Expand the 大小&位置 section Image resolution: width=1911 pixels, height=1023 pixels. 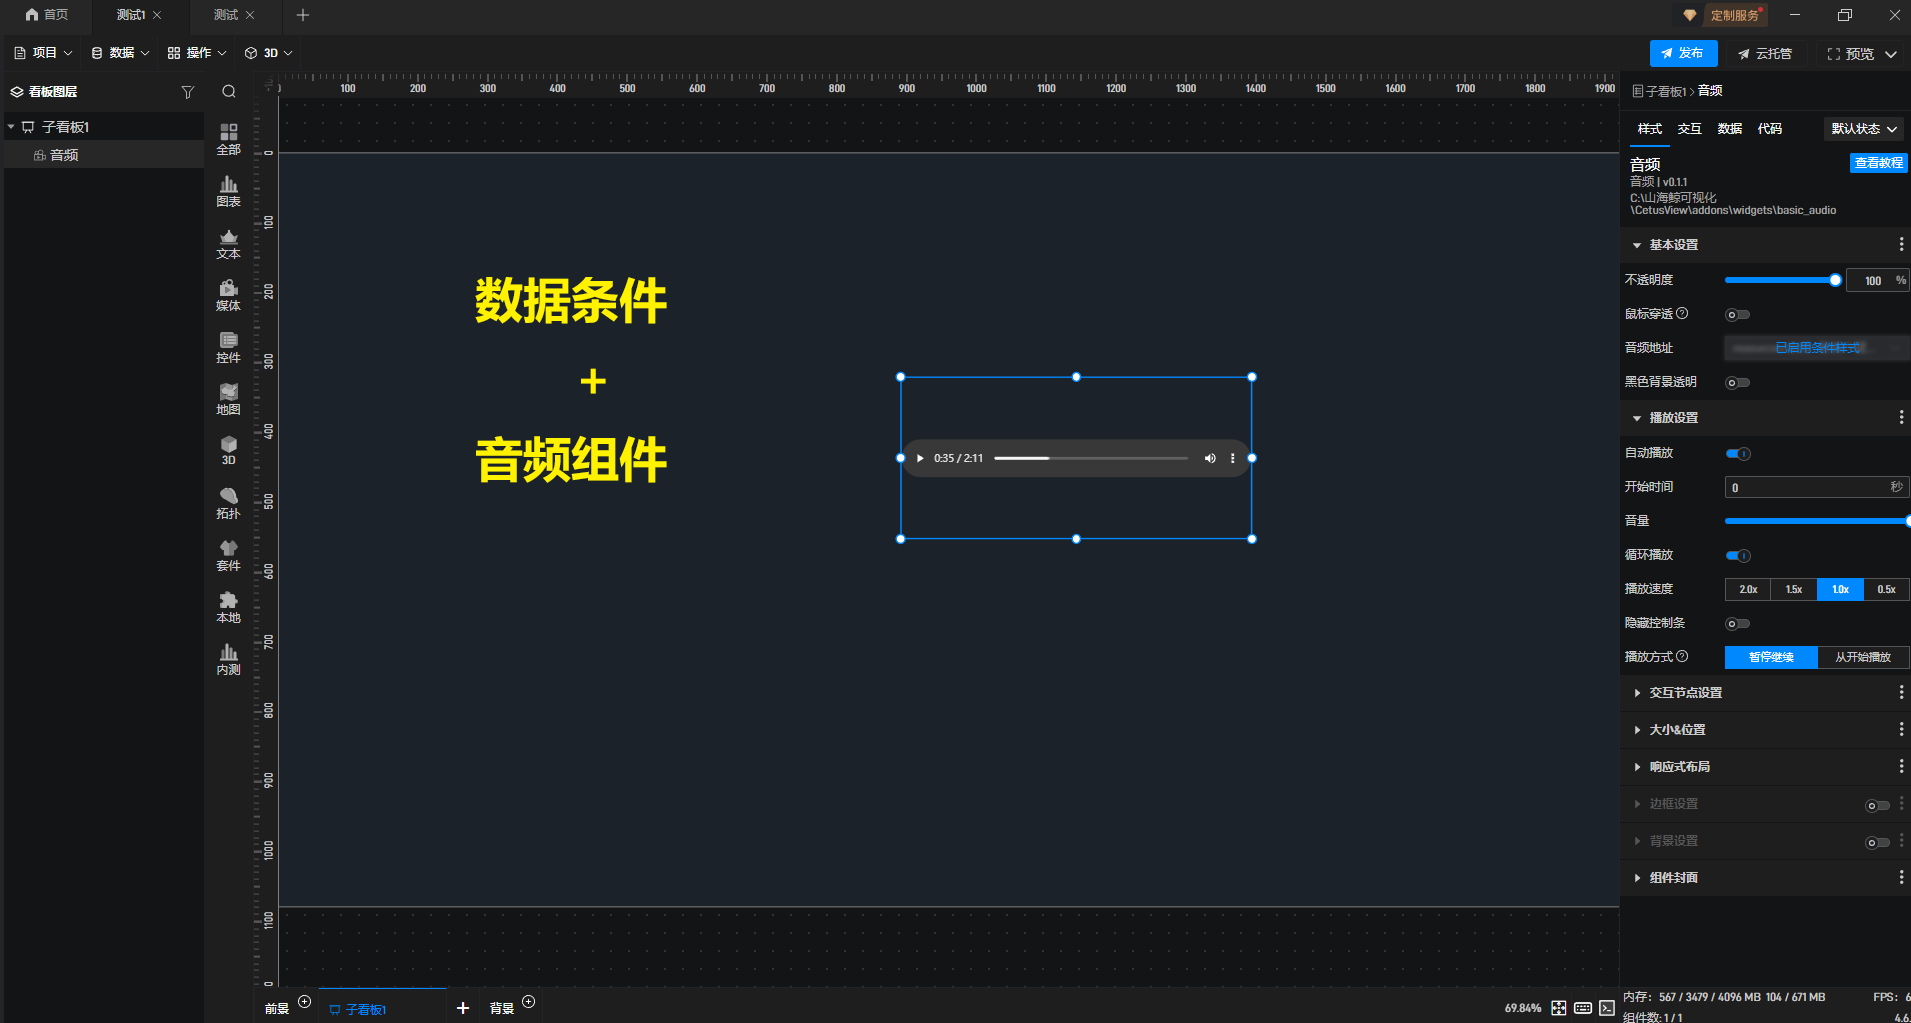point(1677,730)
